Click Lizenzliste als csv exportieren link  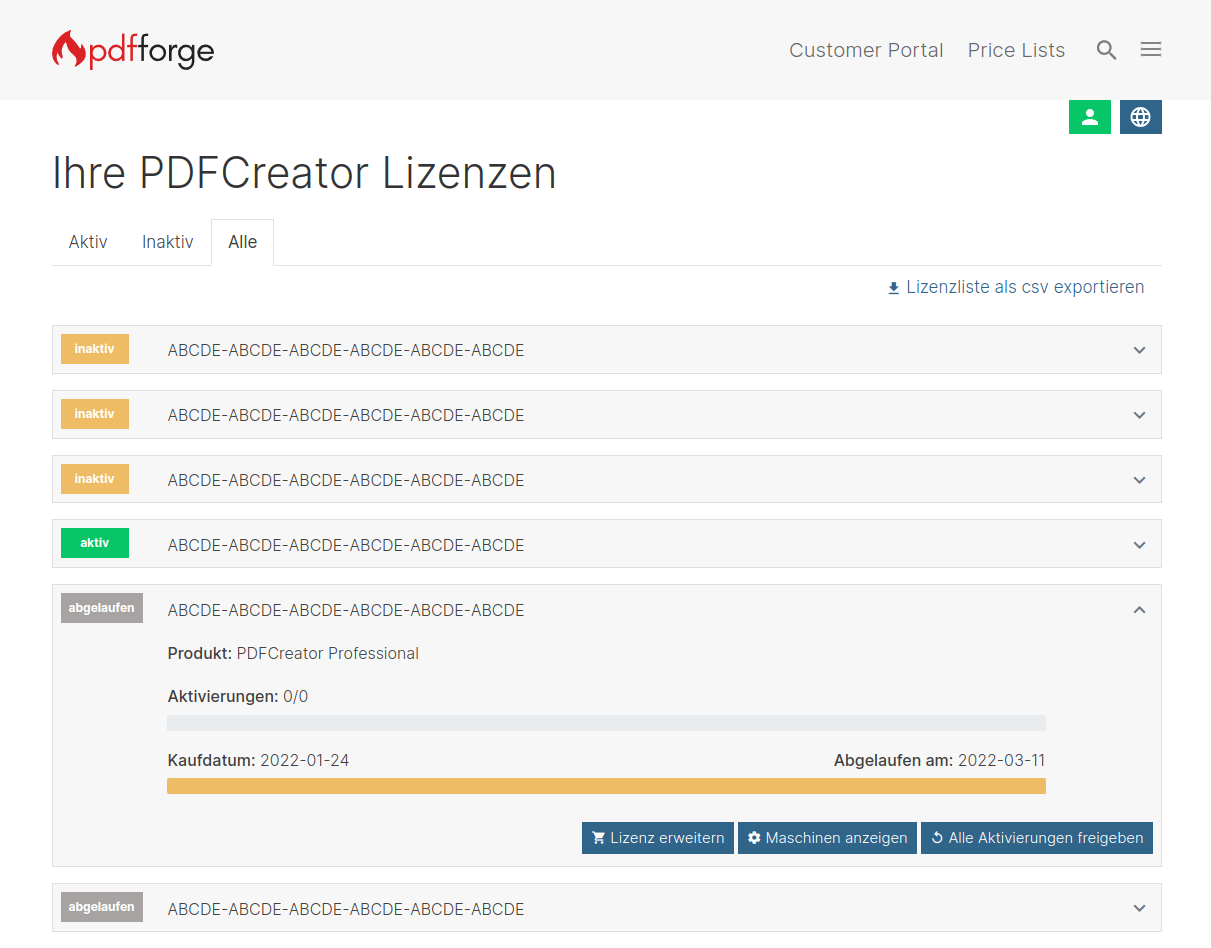[1016, 287]
